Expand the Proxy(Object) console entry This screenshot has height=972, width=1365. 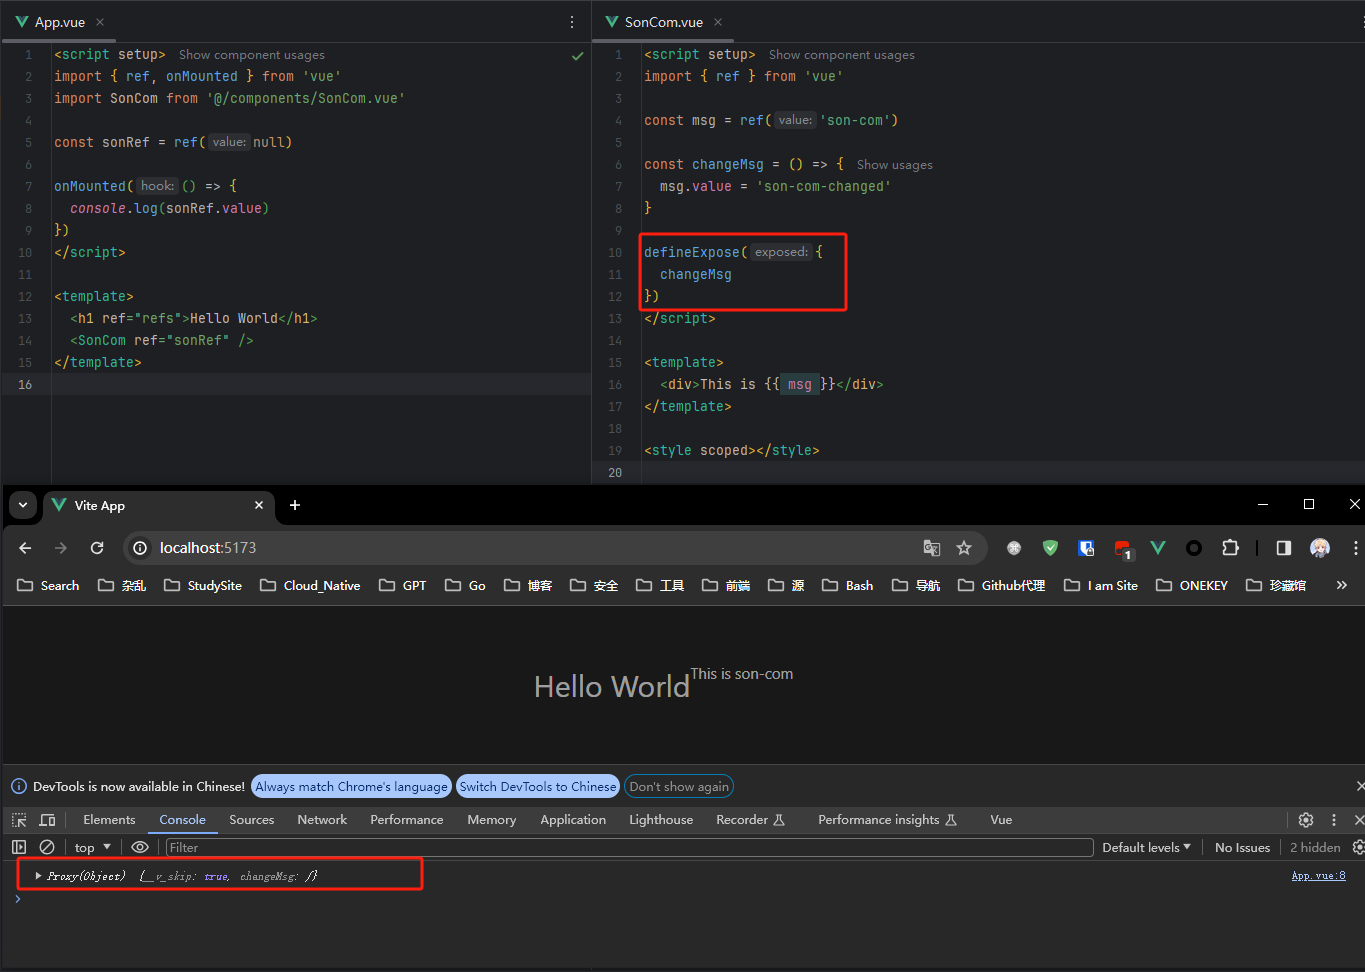point(38,876)
